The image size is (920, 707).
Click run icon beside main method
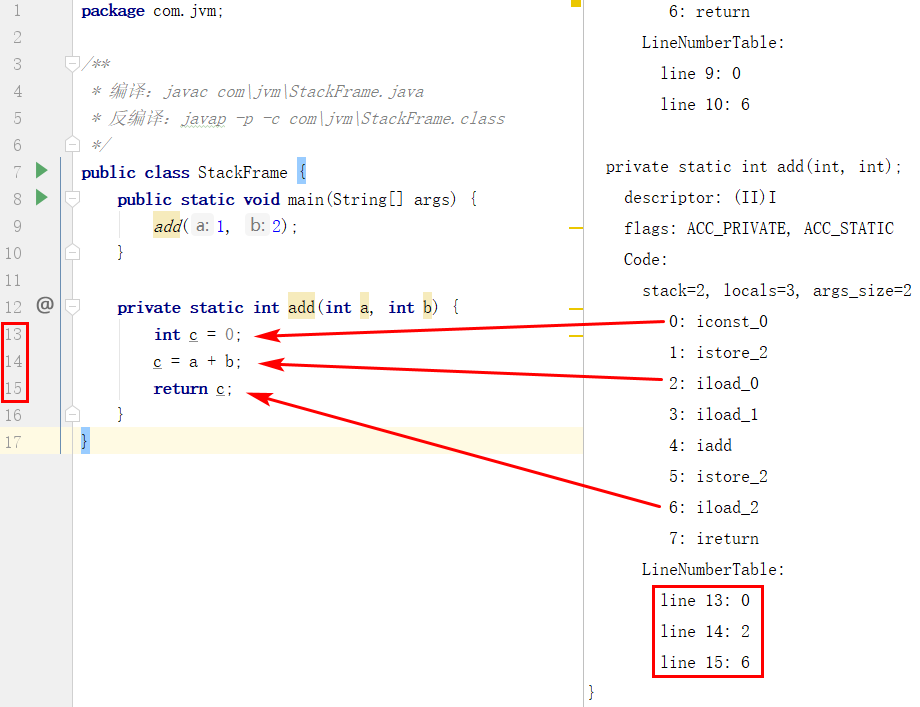tap(41, 197)
